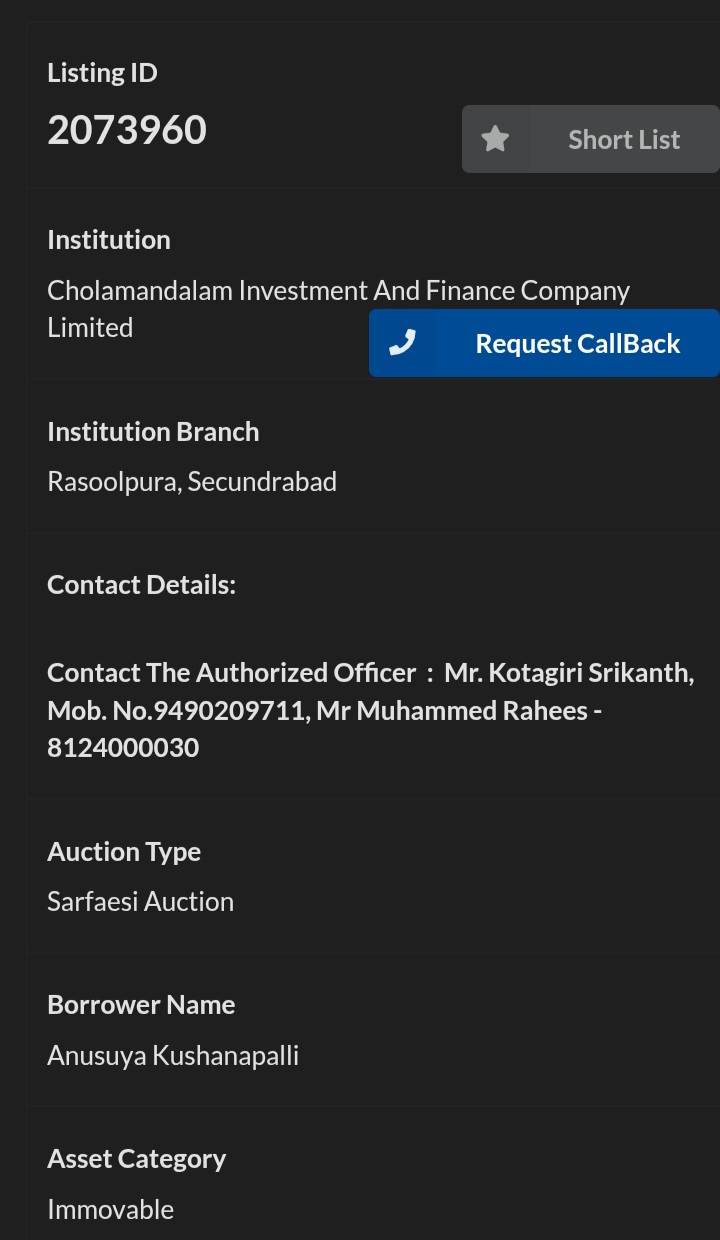Collapse the Auction Type section
The width and height of the screenshot is (720, 1240).
[124, 851]
